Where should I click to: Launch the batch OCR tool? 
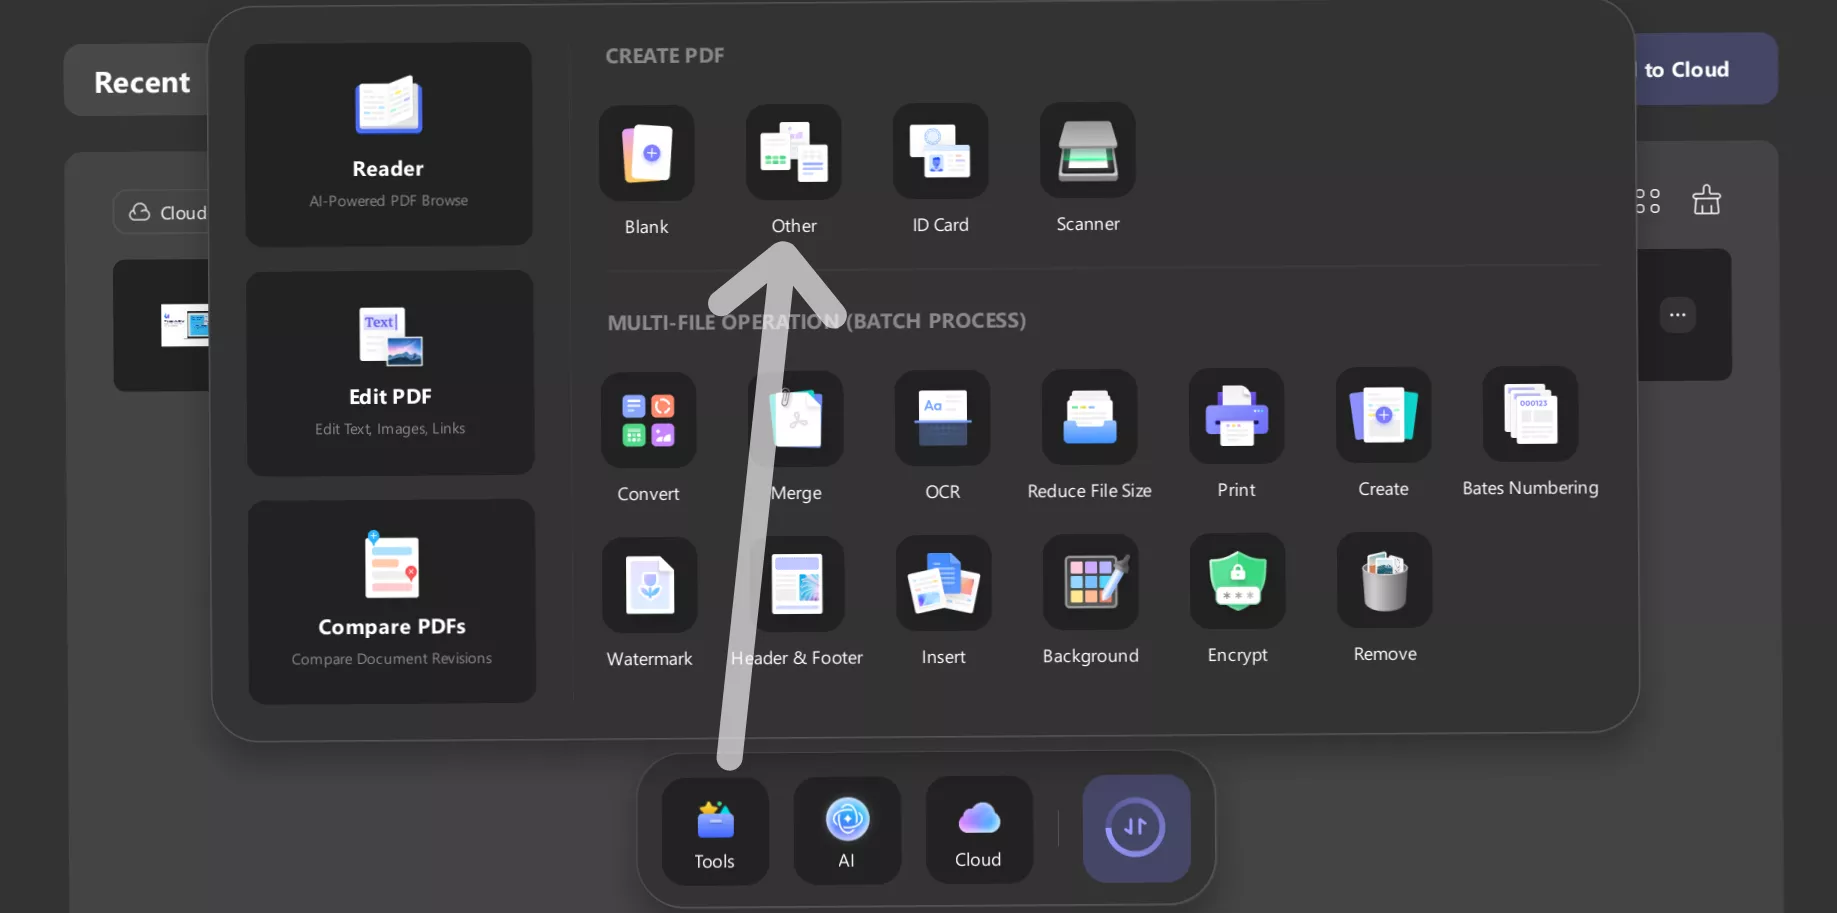[942, 418]
